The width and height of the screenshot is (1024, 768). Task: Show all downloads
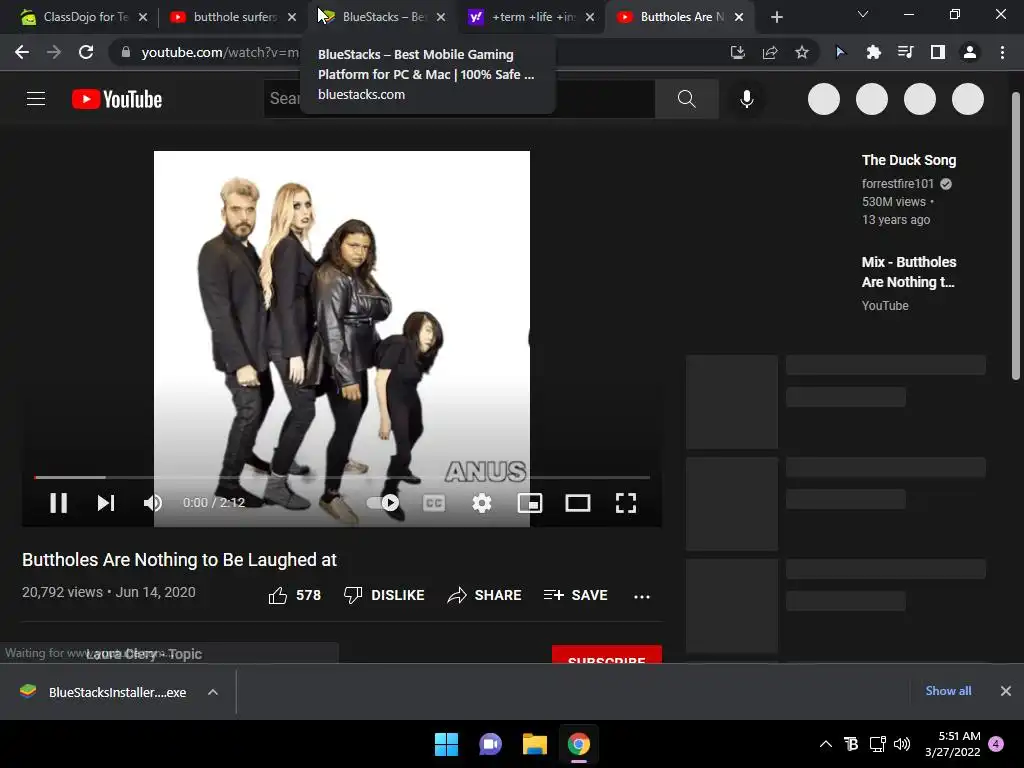(x=948, y=691)
